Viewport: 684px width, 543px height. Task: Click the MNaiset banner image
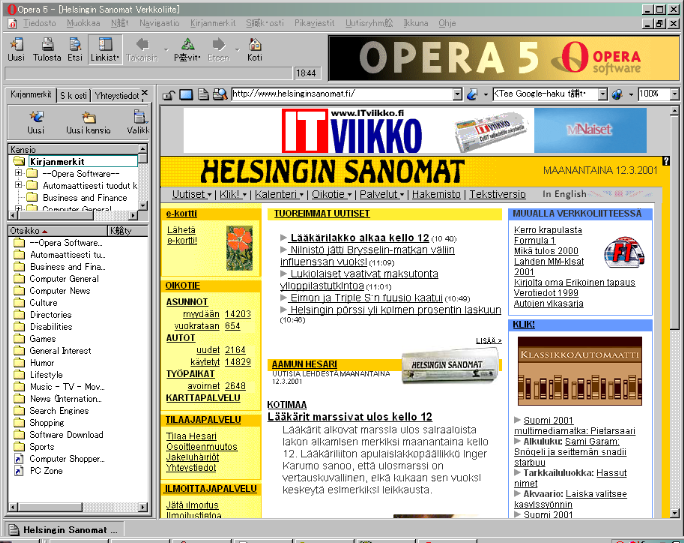[x=590, y=130]
